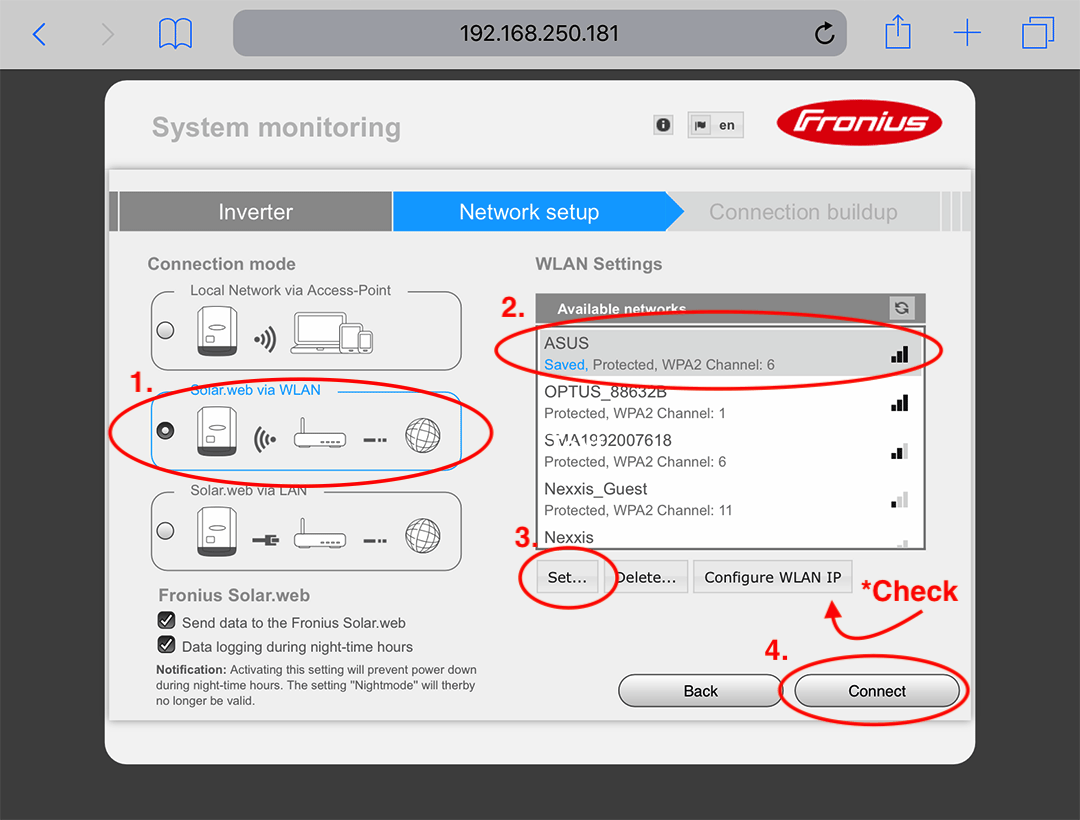The height and width of the screenshot is (820, 1080).
Task: Toggle Data logging during night-time hours
Action: click(x=167, y=645)
